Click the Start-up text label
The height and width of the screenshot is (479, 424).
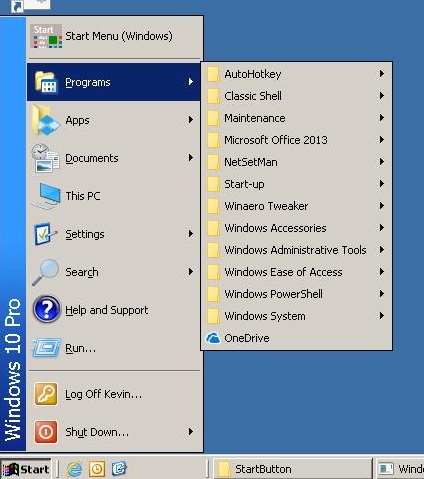coord(244,184)
